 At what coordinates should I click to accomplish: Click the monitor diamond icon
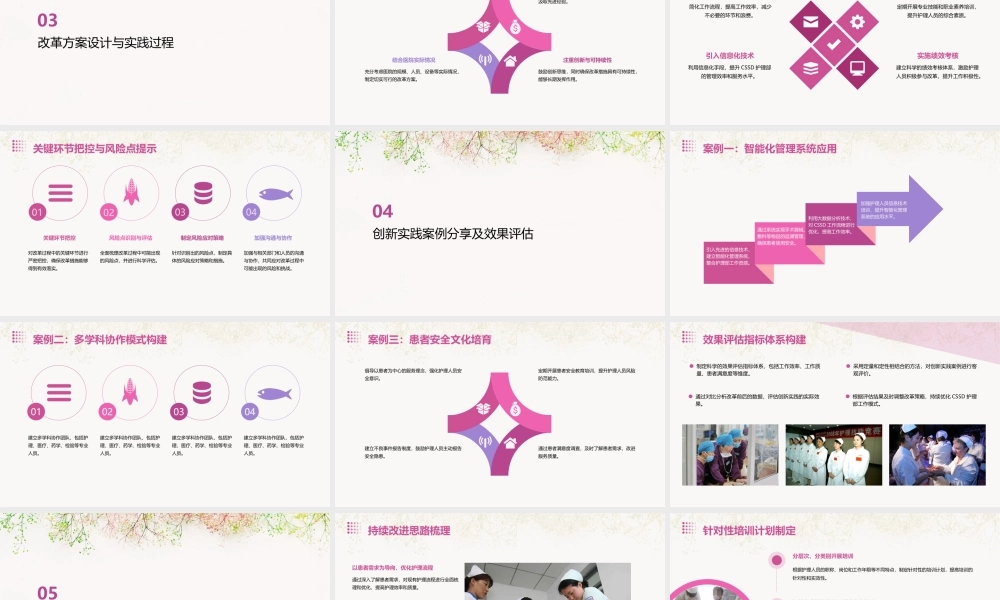click(857, 68)
